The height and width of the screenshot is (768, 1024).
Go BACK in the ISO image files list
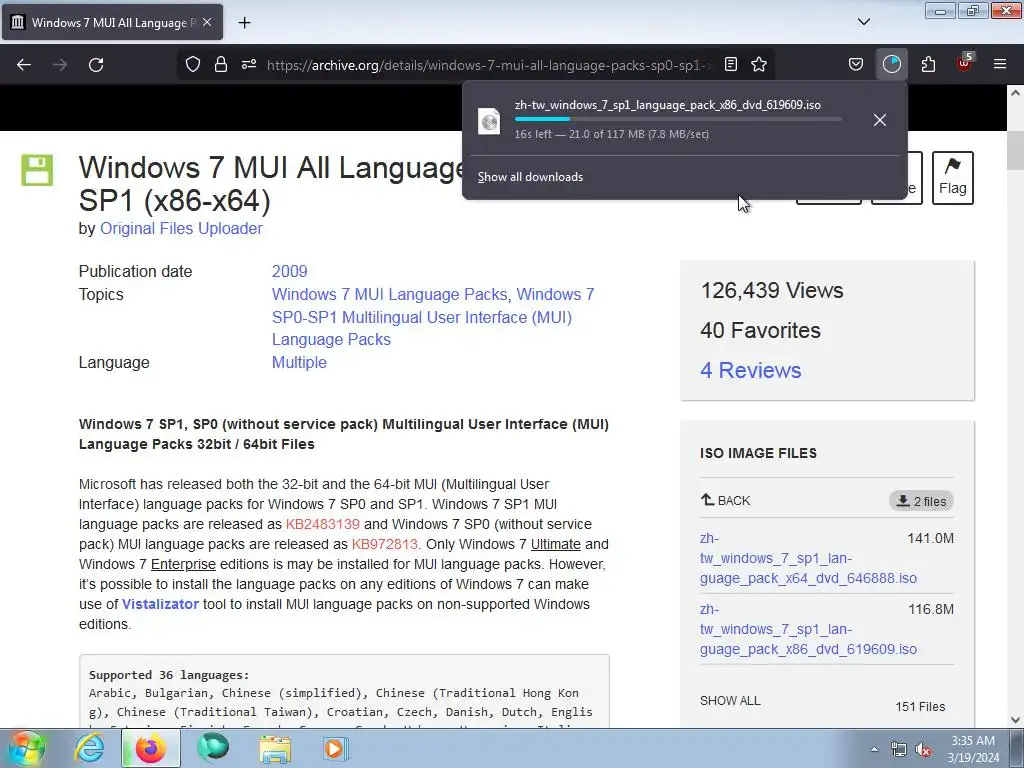tap(725, 500)
